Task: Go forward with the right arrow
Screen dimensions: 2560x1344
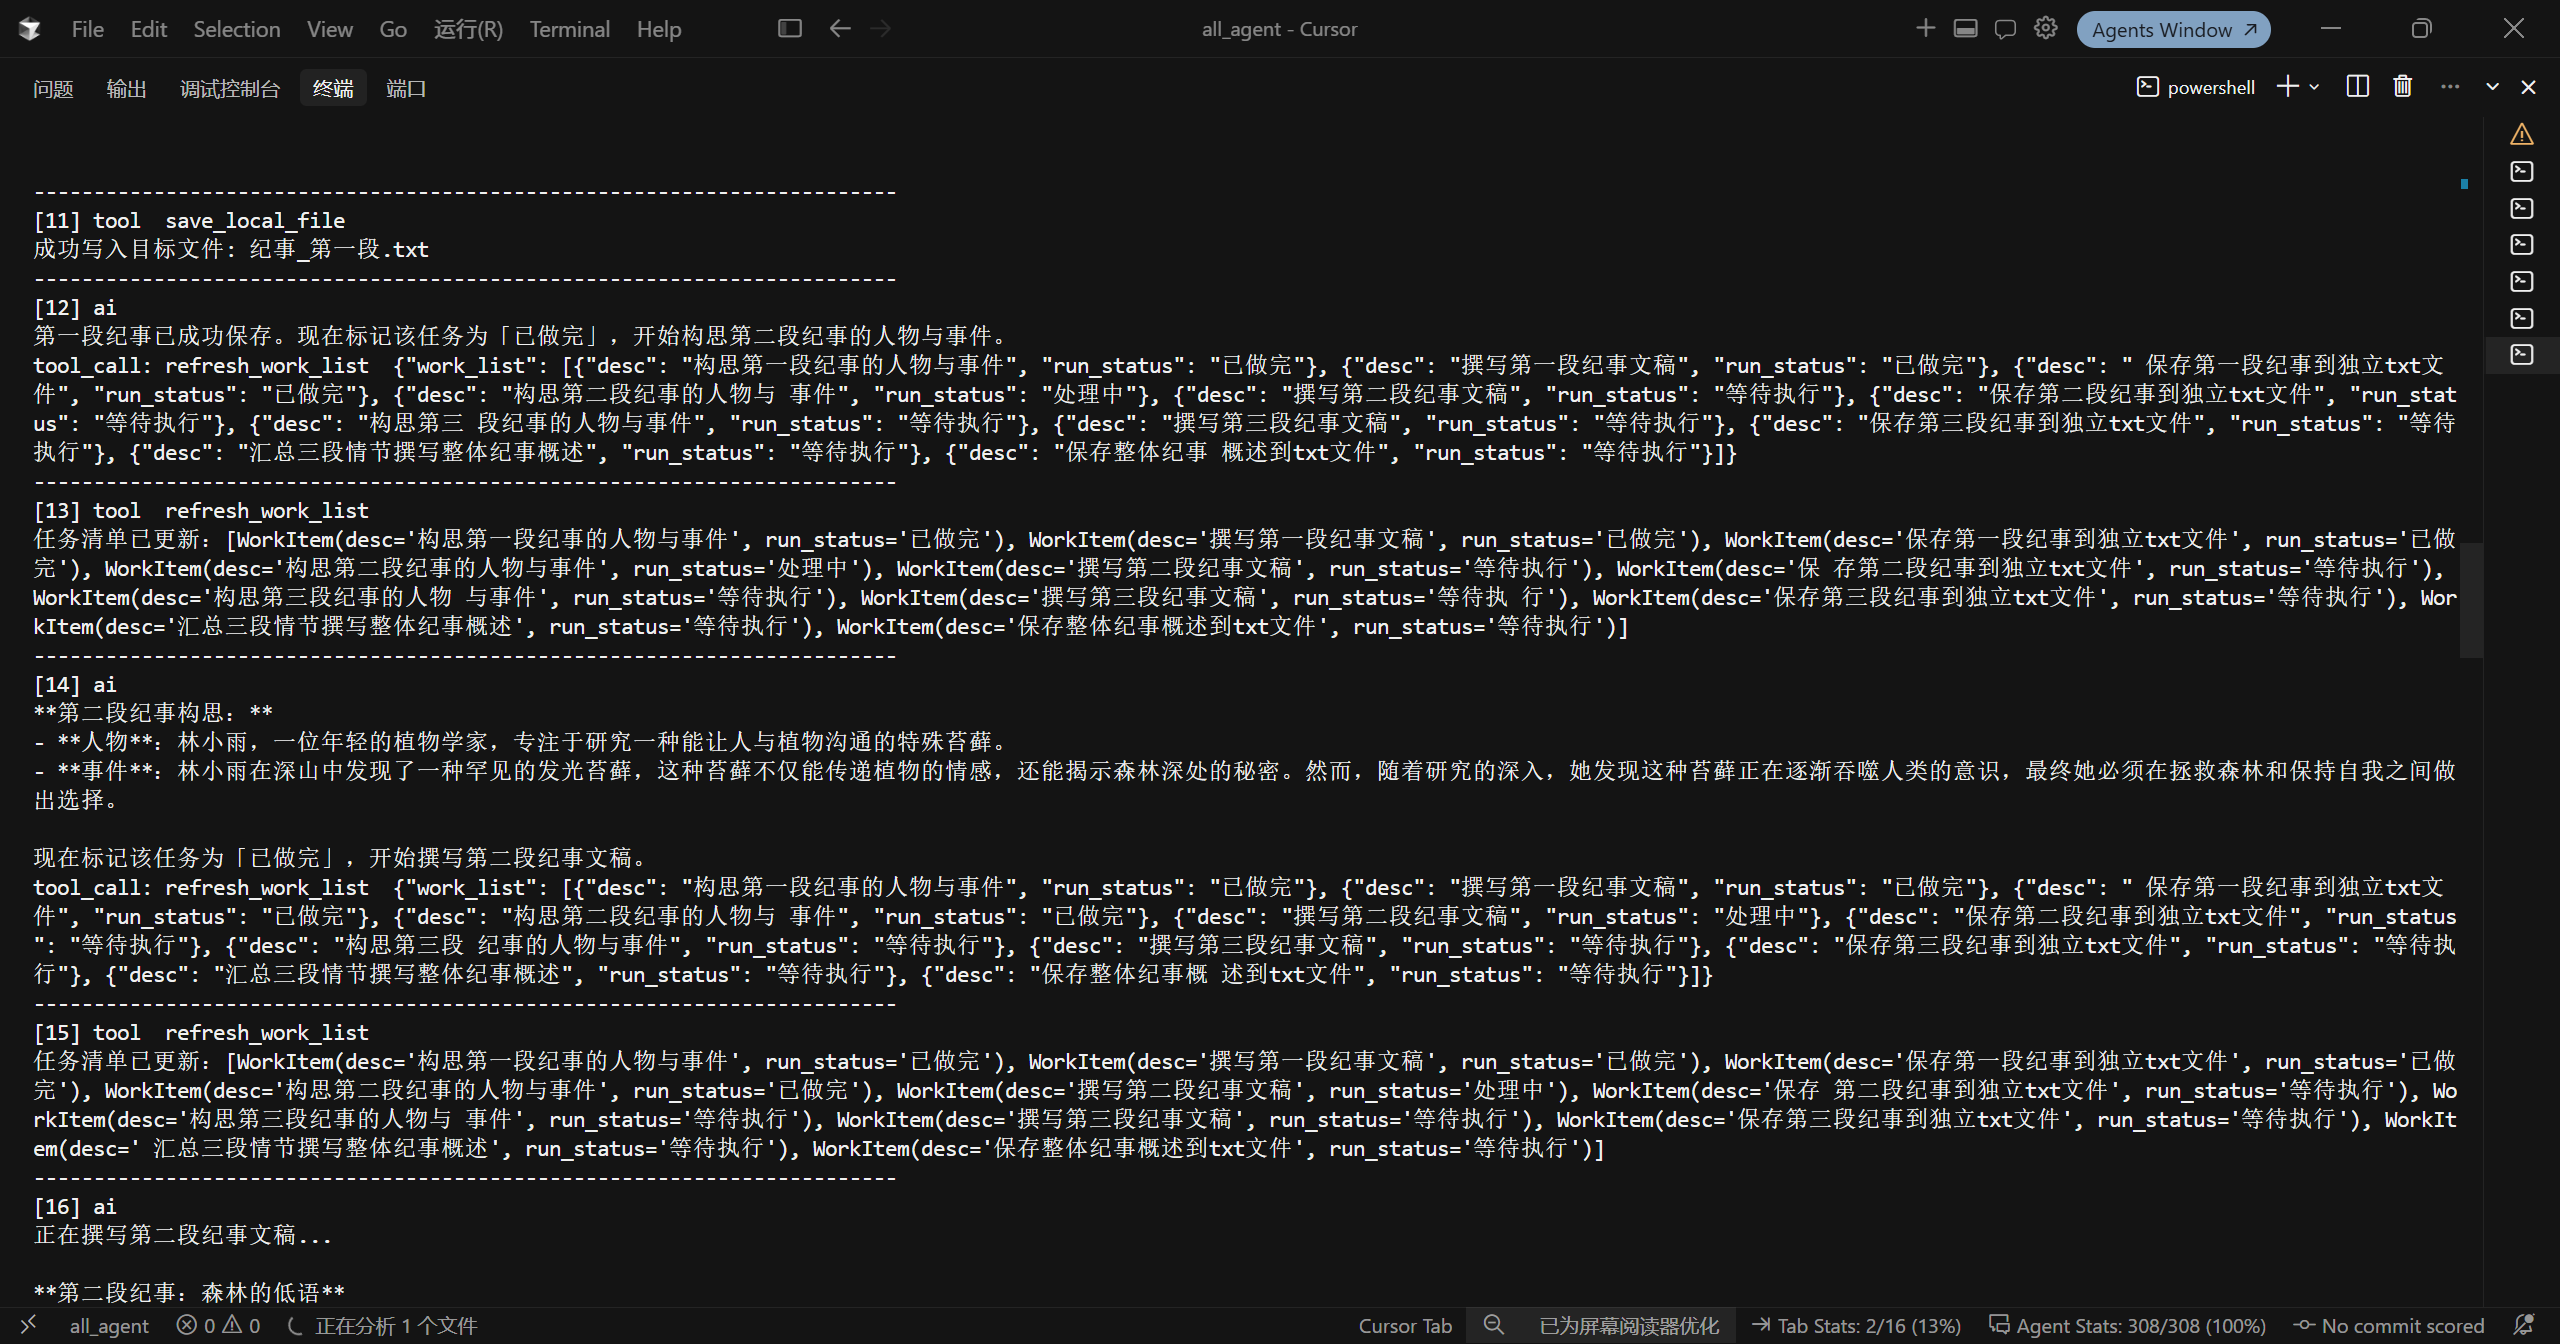Action: [880, 28]
